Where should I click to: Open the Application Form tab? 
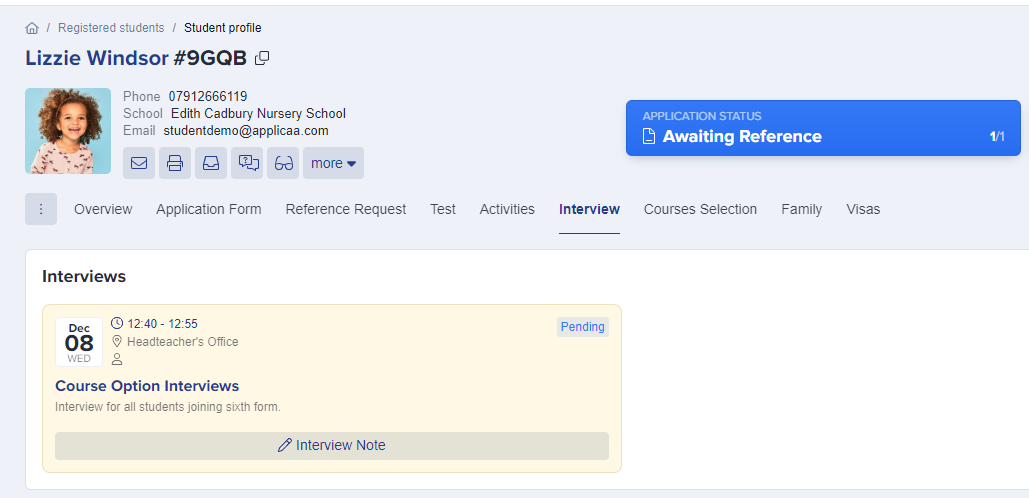pos(208,209)
